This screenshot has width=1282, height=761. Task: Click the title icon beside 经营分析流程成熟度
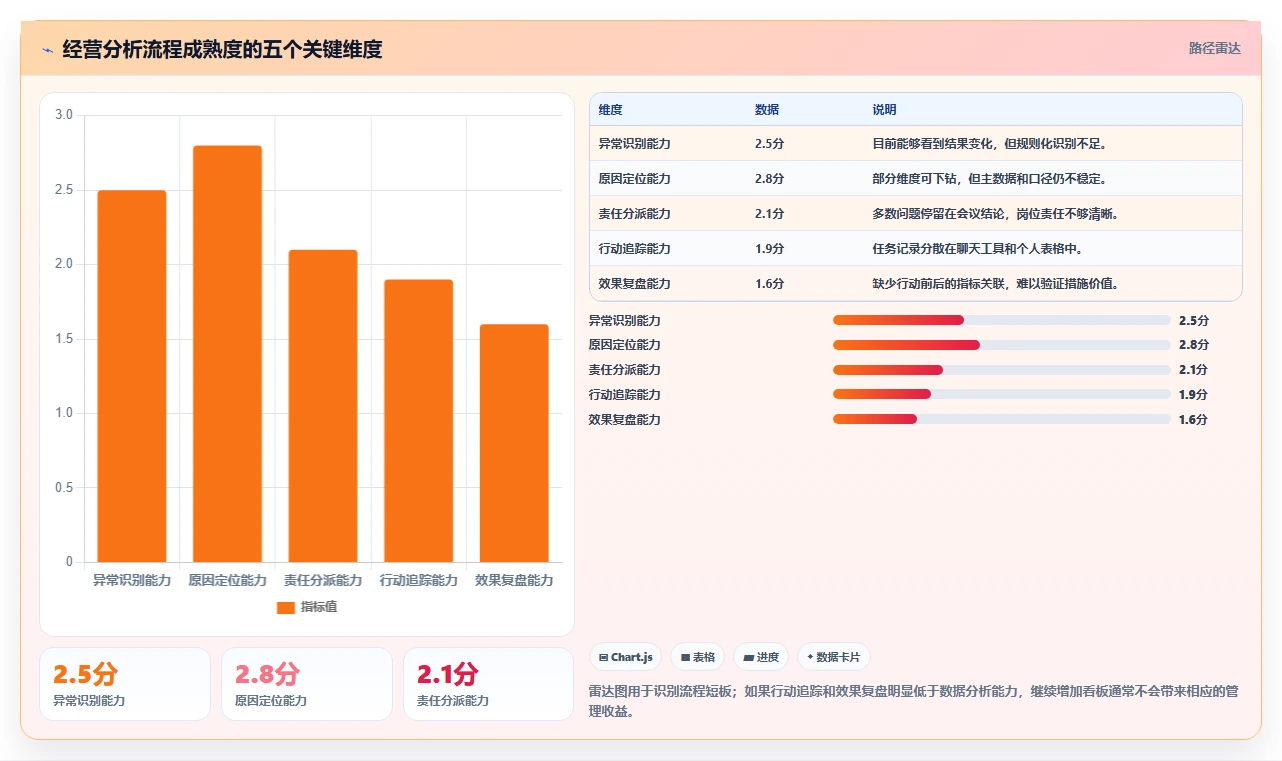pos(48,50)
